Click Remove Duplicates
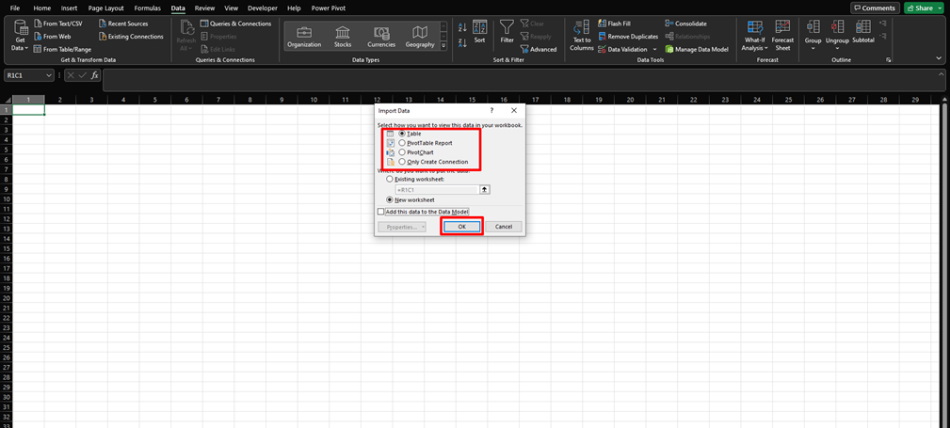The image size is (950, 428). click(x=628, y=36)
